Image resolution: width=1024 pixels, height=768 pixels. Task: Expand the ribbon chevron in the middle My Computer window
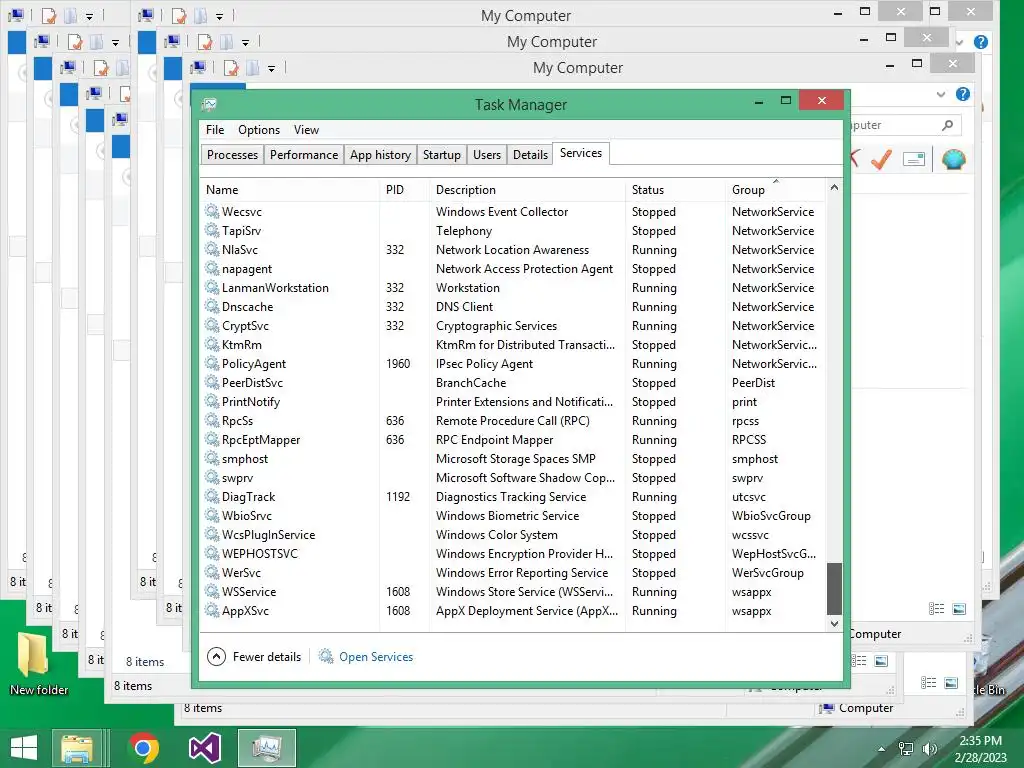959,42
